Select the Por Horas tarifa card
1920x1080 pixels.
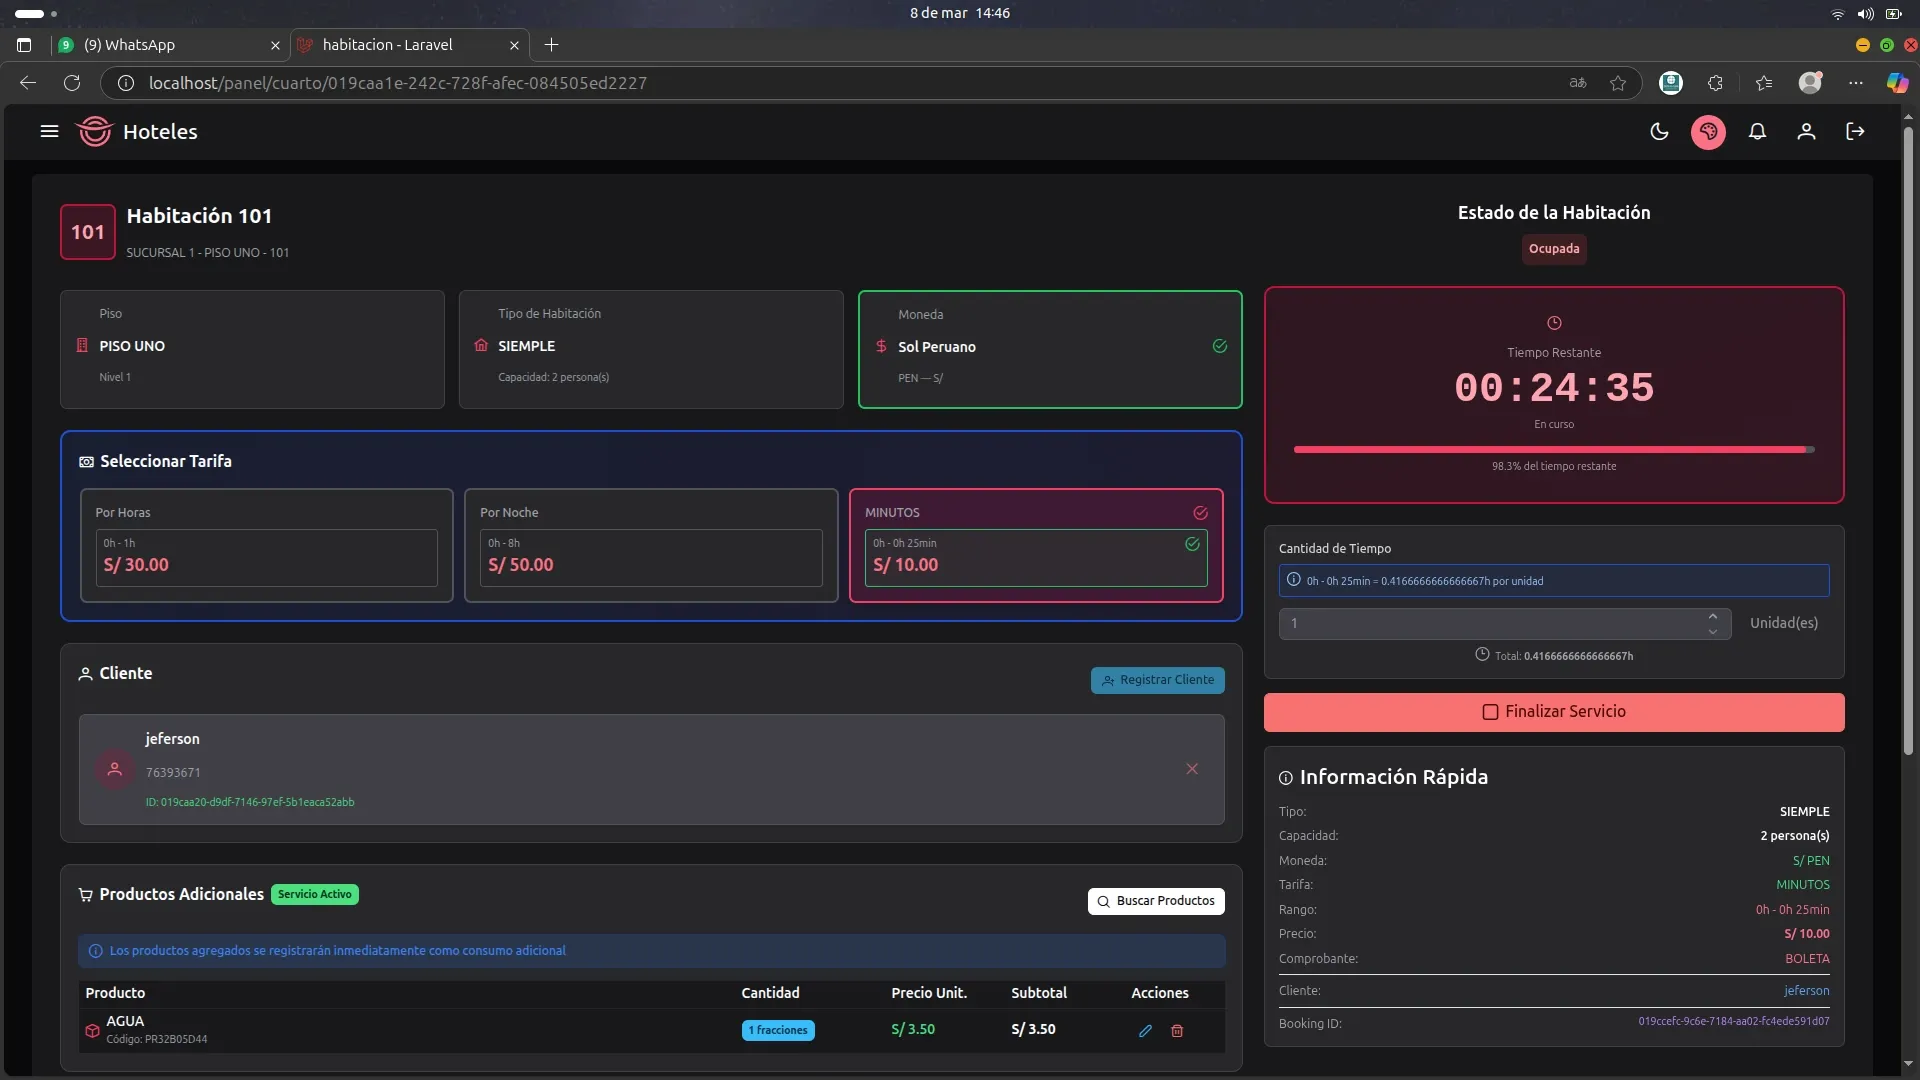[x=266, y=545]
